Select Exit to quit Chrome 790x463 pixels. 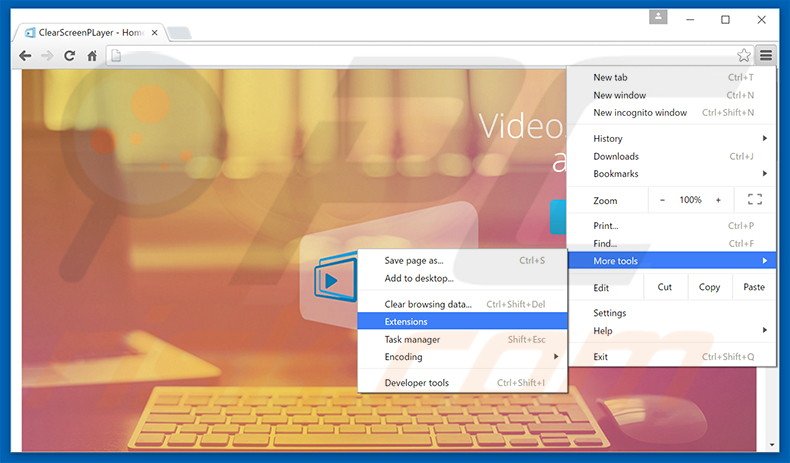coord(672,357)
